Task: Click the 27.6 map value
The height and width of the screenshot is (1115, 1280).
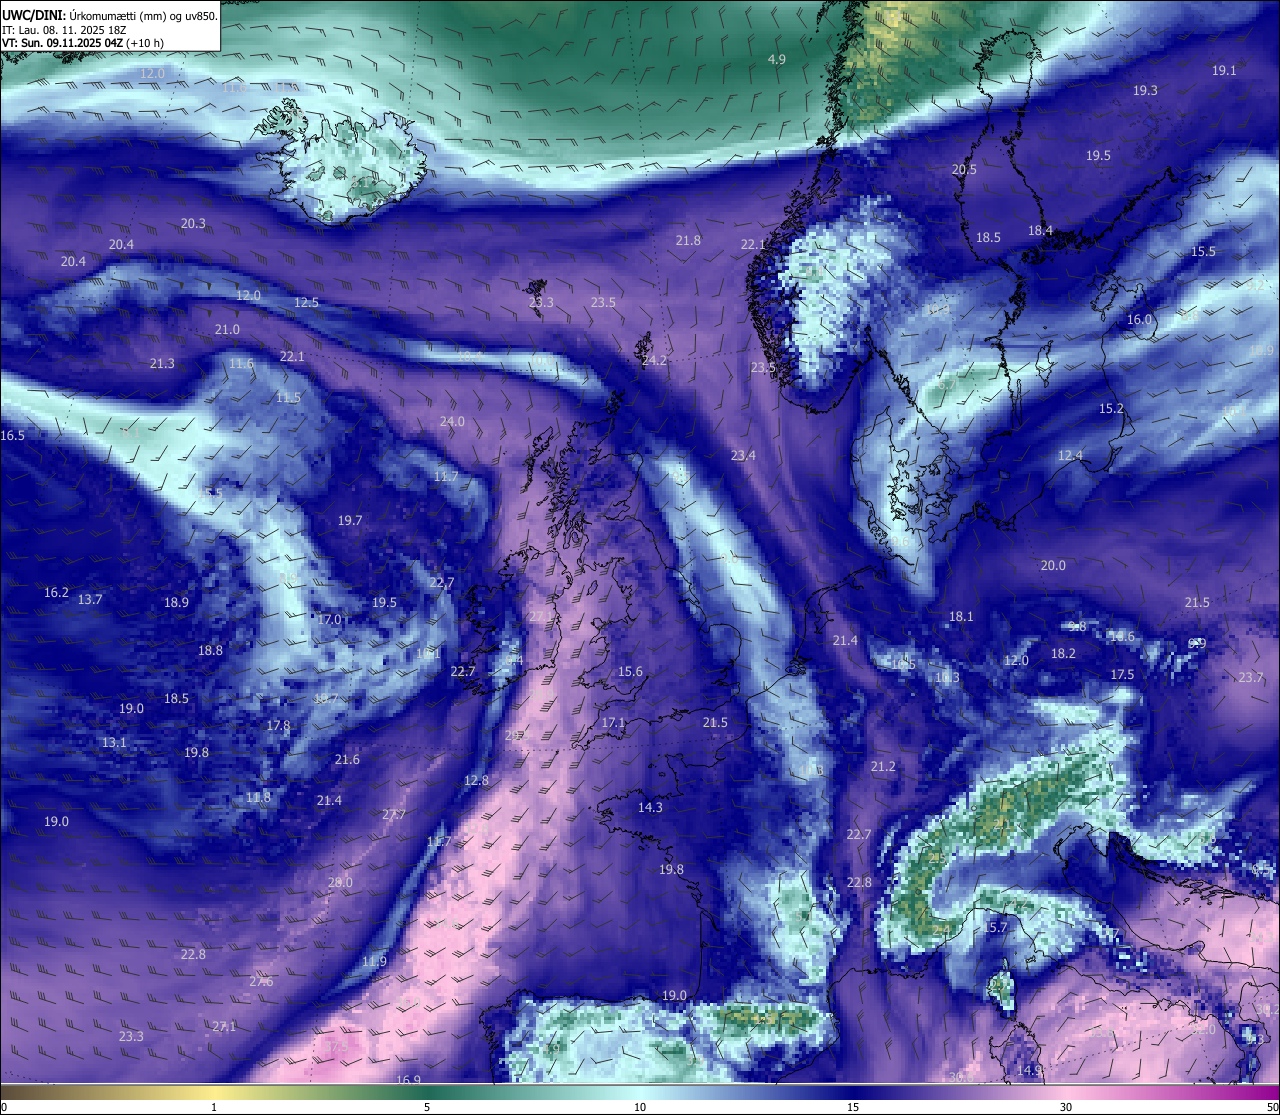Action: click(x=261, y=982)
